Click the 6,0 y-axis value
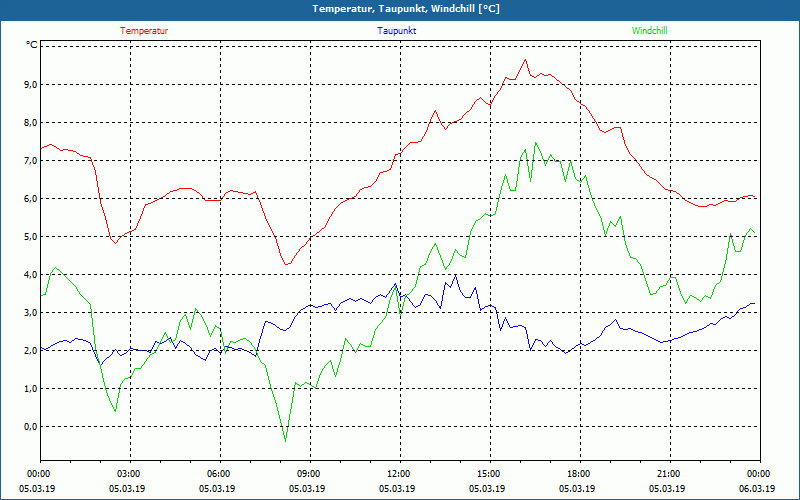 32,198
